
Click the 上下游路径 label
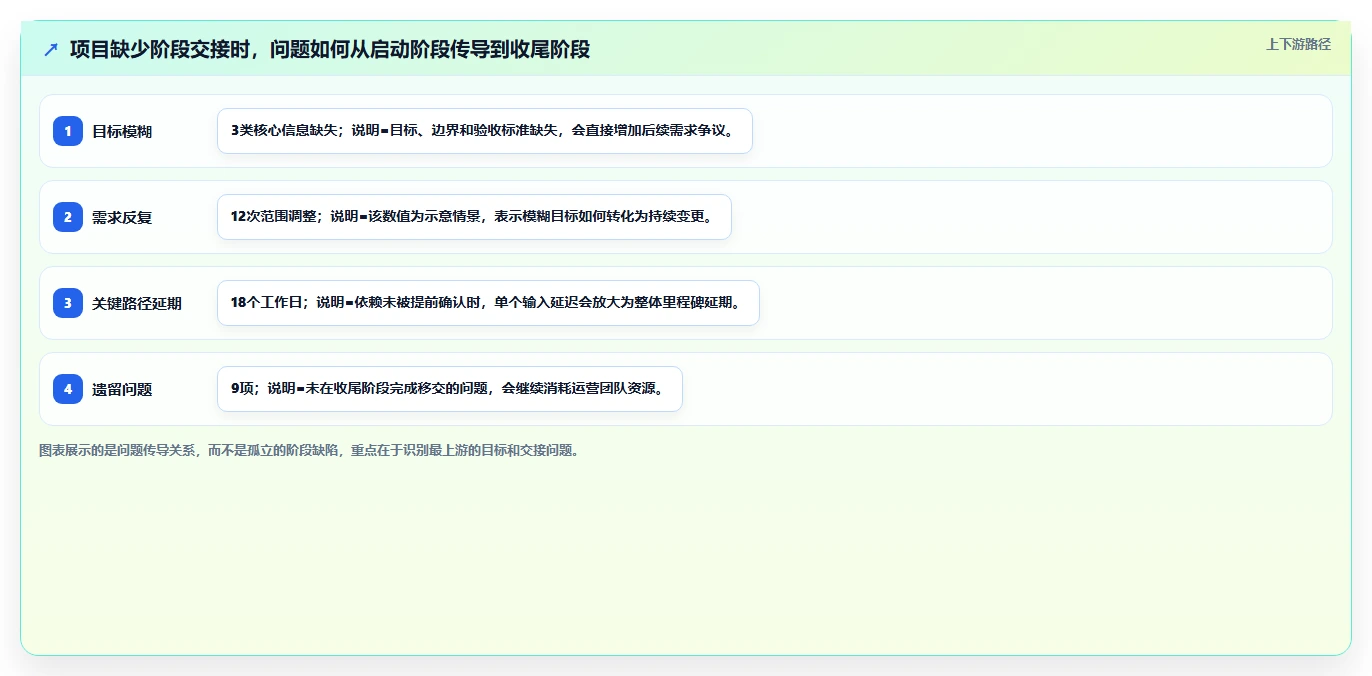1298,44
